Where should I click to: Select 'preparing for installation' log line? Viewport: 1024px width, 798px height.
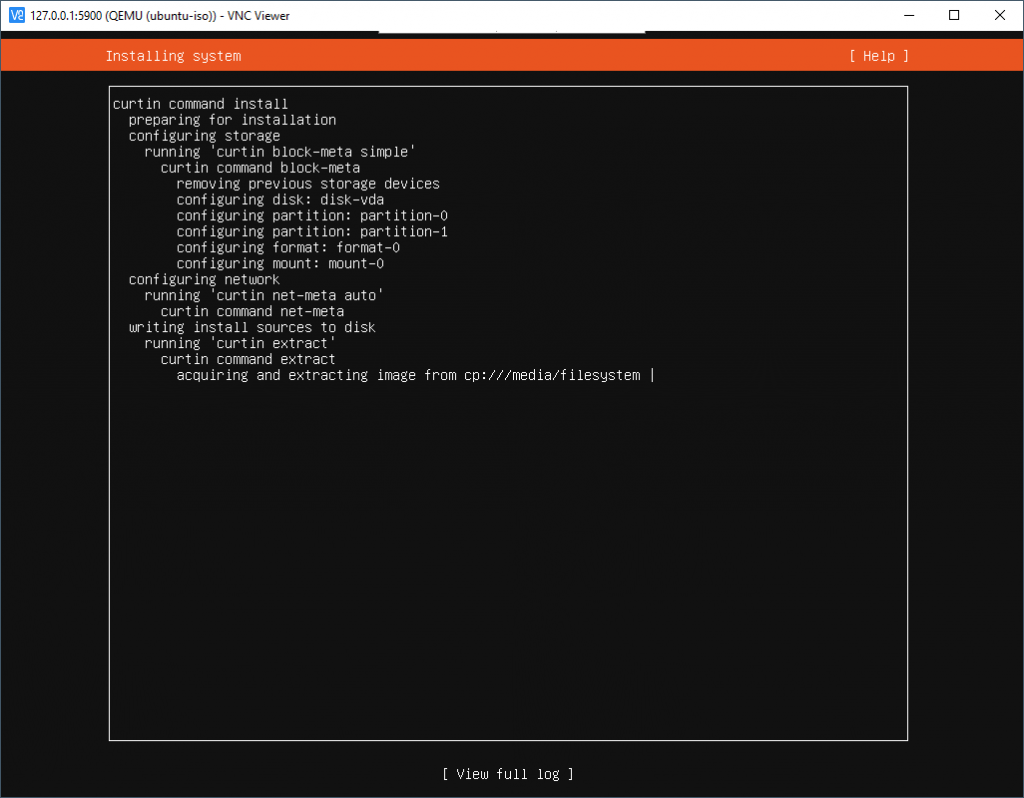232,120
